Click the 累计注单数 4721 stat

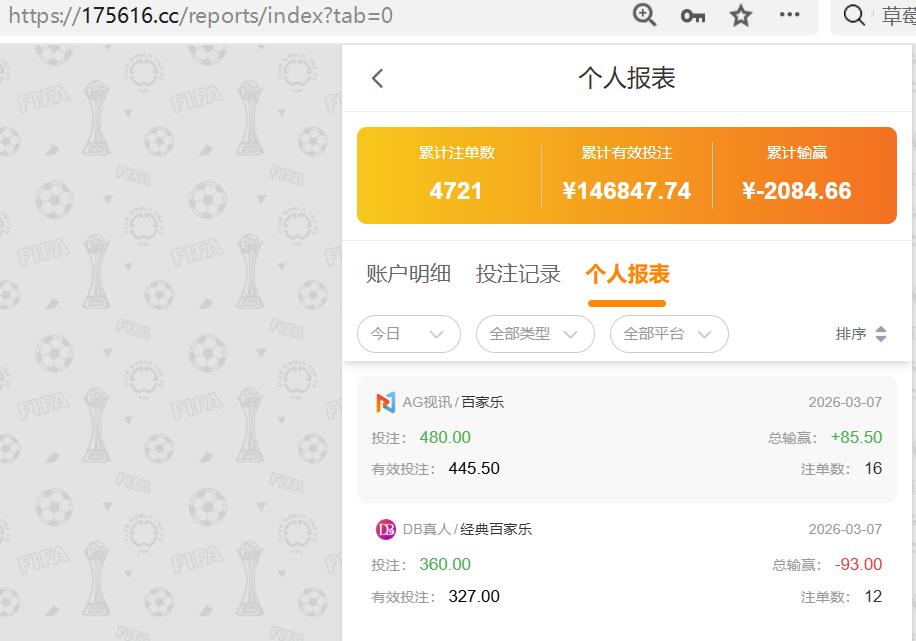pyautogui.click(x=455, y=191)
